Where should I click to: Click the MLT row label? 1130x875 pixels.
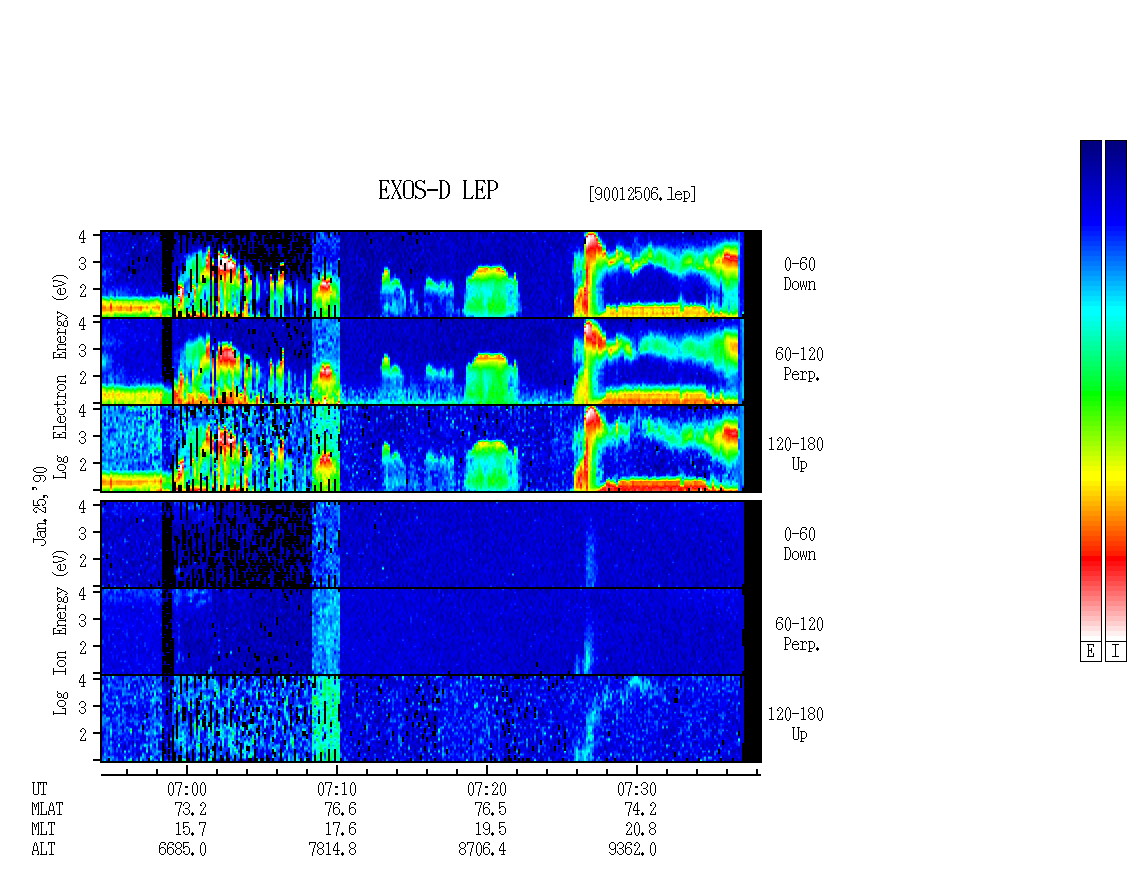(x=43, y=829)
